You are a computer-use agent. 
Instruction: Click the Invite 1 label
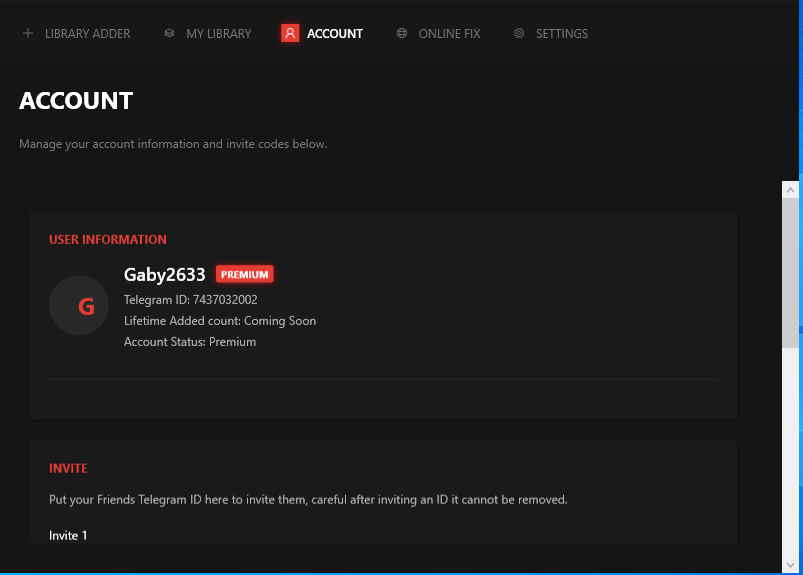[x=68, y=536]
